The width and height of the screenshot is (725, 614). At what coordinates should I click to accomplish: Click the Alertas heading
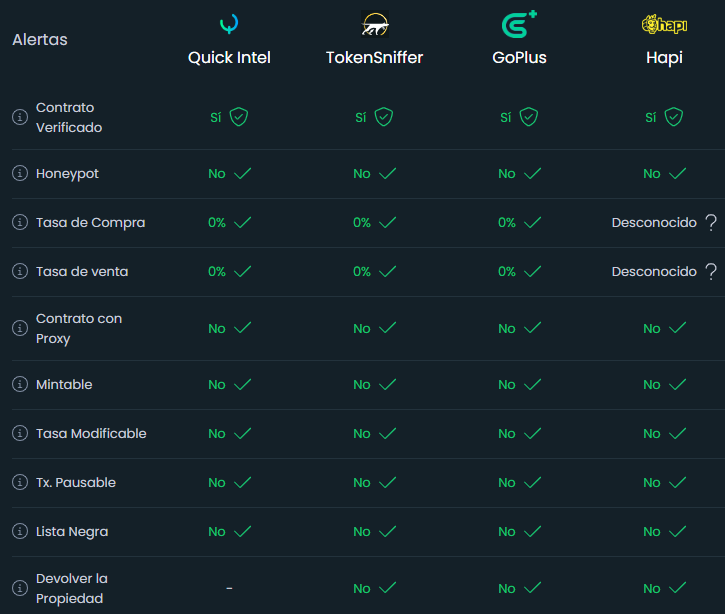40,40
